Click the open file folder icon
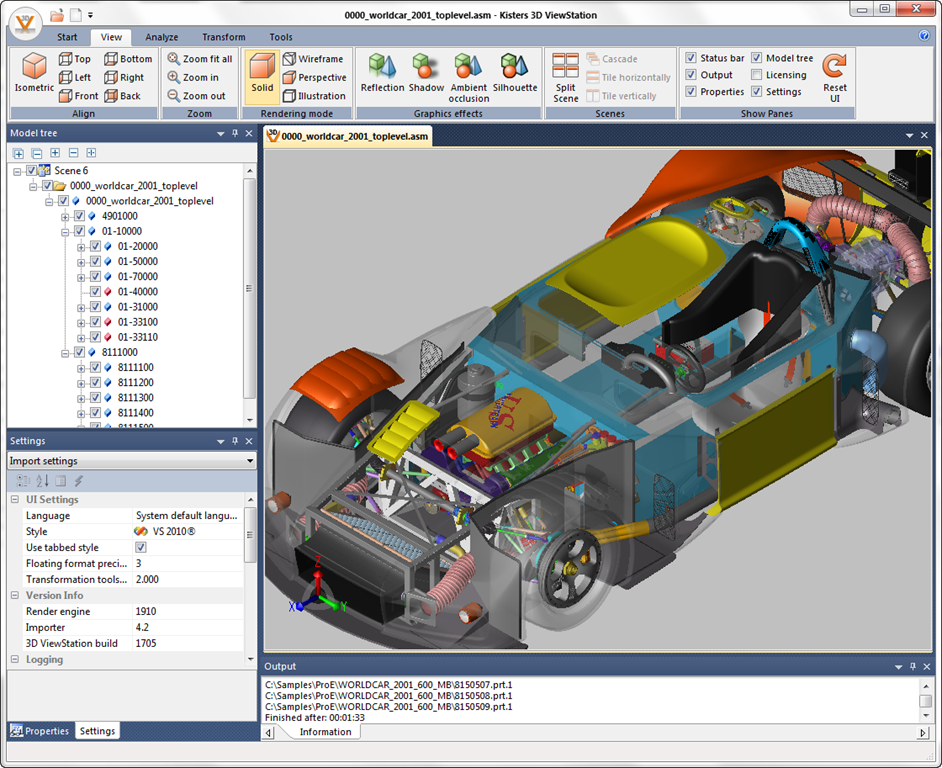 click(x=56, y=15)
